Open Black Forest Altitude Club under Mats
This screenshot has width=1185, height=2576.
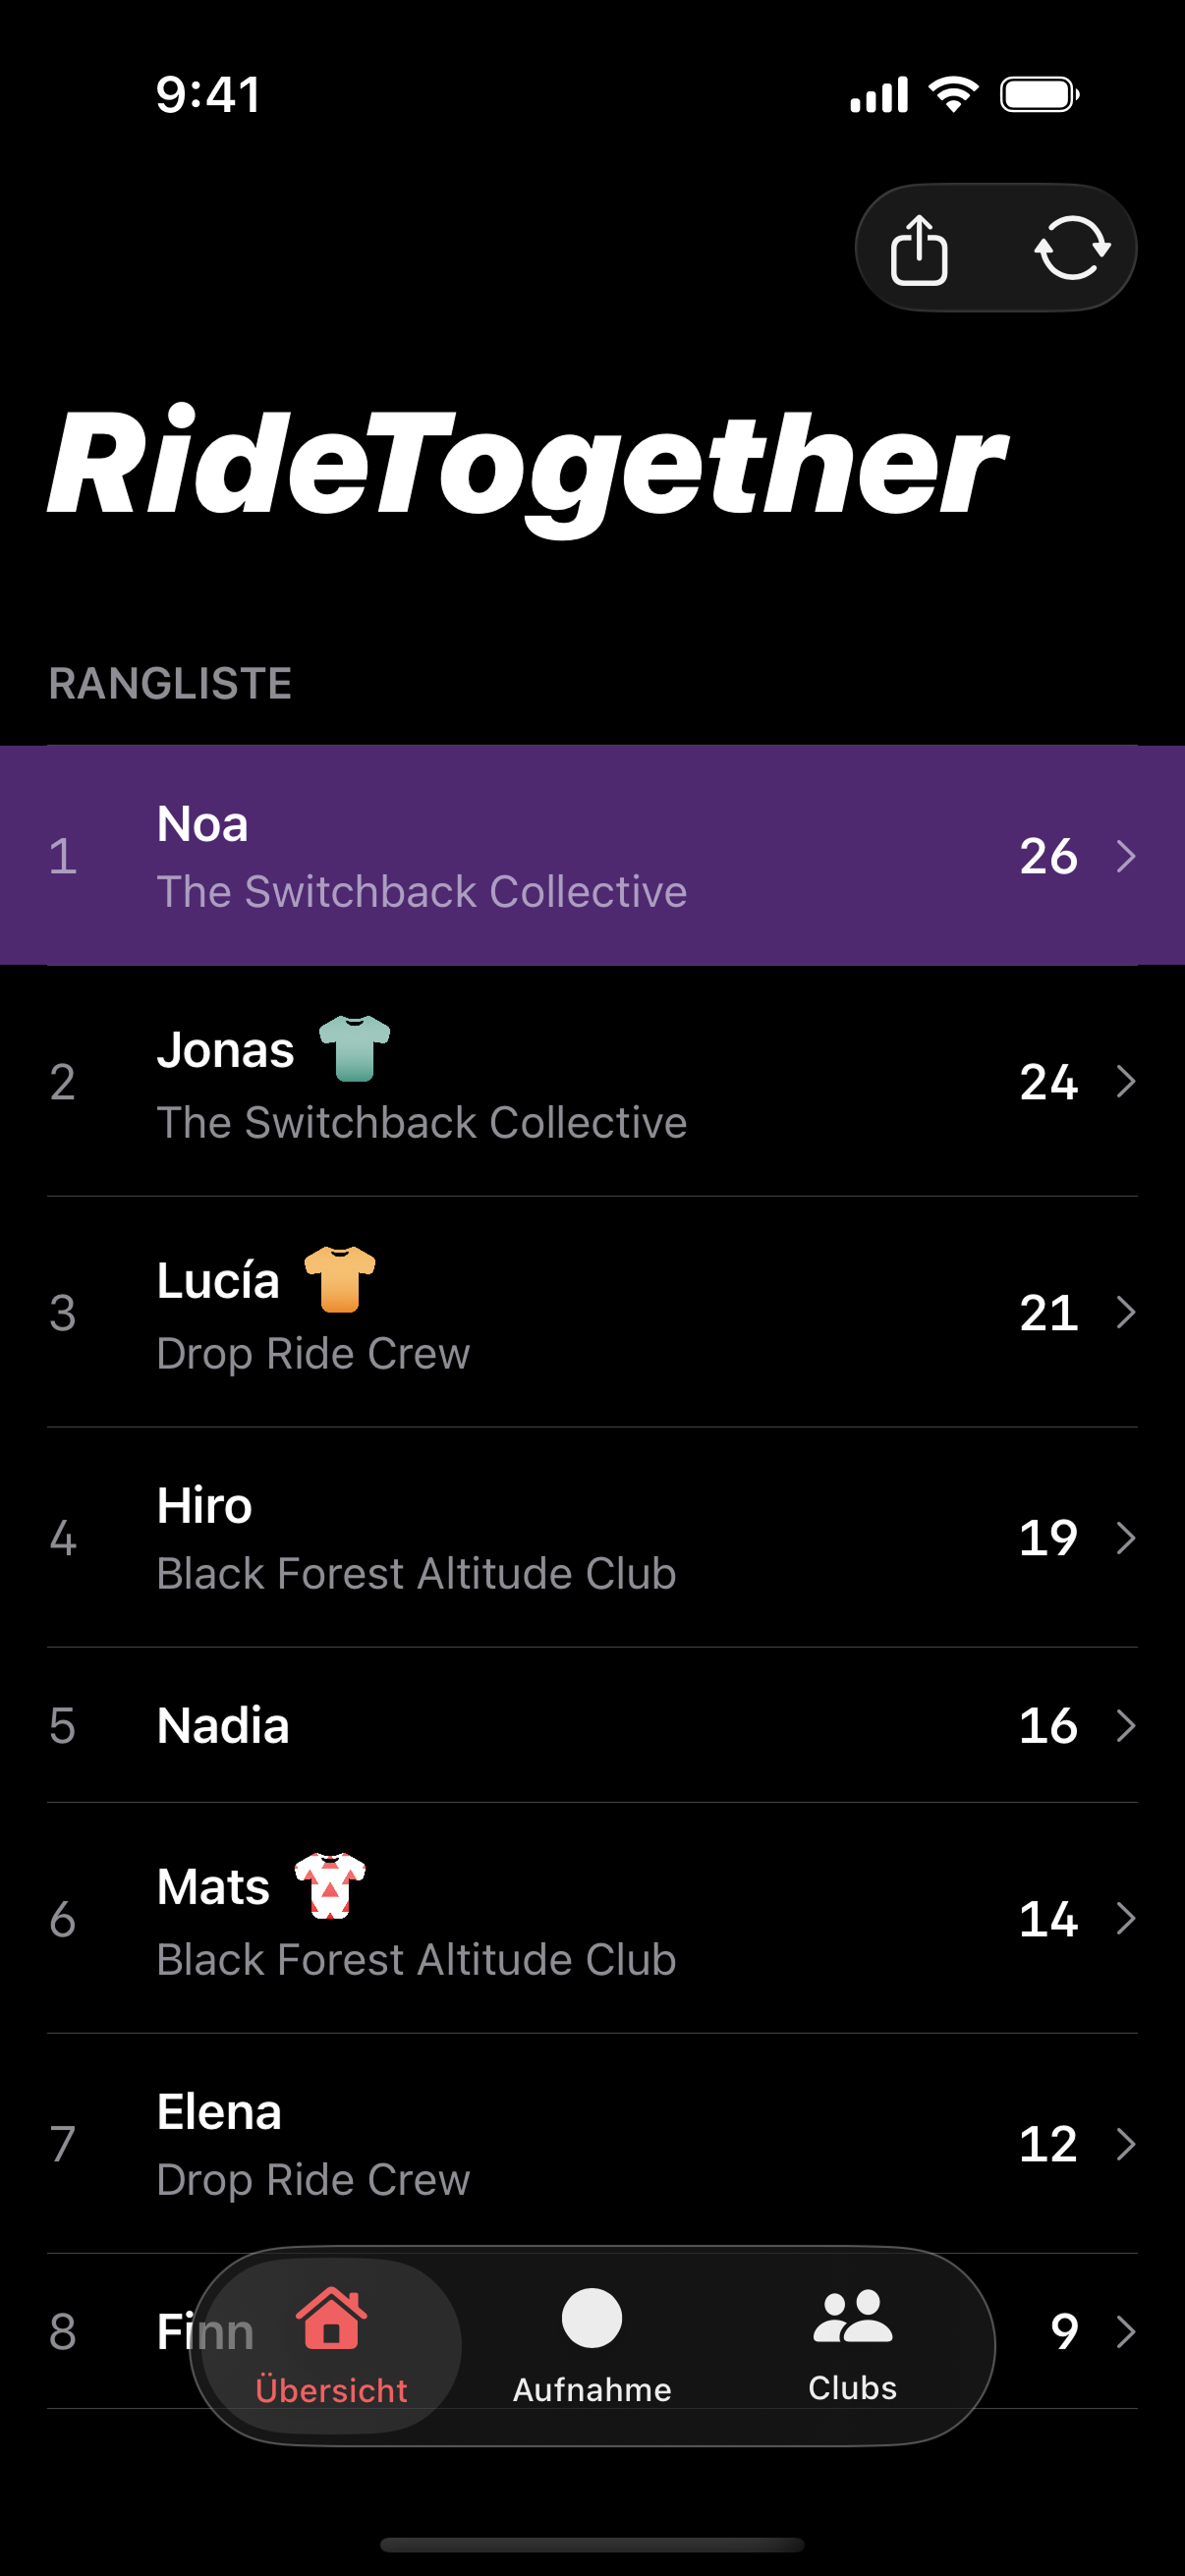coord(416,1960)
